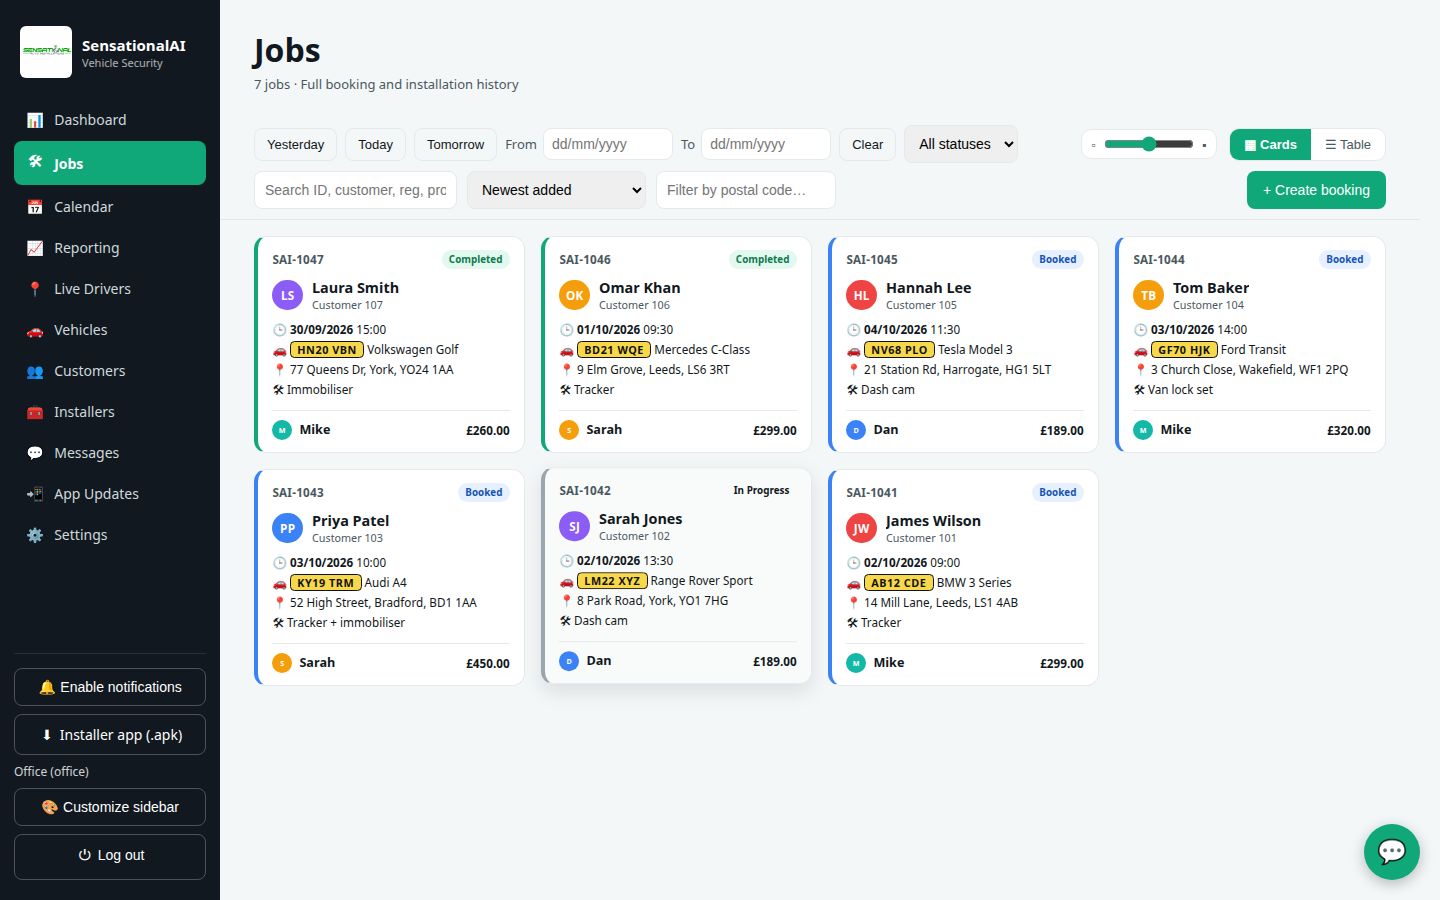Click Tom Baker's TB avatar
Image resolution: width=1440 pixels, height=900 pixels.
click(1149, 295)
